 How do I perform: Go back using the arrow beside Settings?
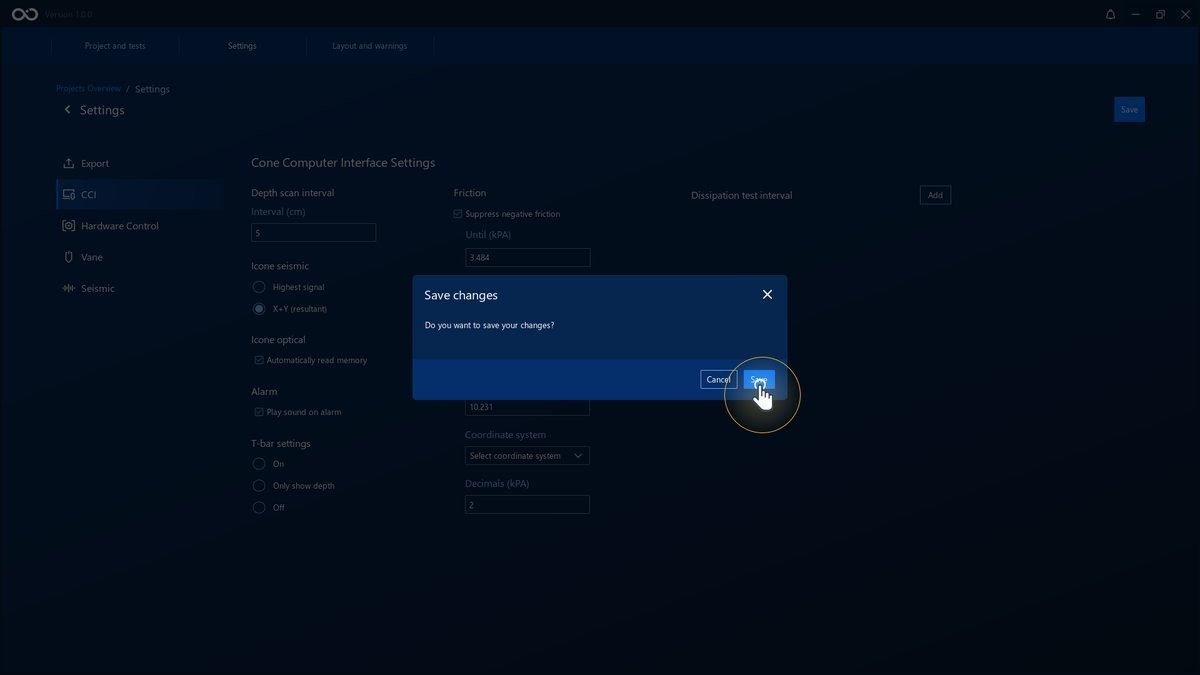(68, 110)
